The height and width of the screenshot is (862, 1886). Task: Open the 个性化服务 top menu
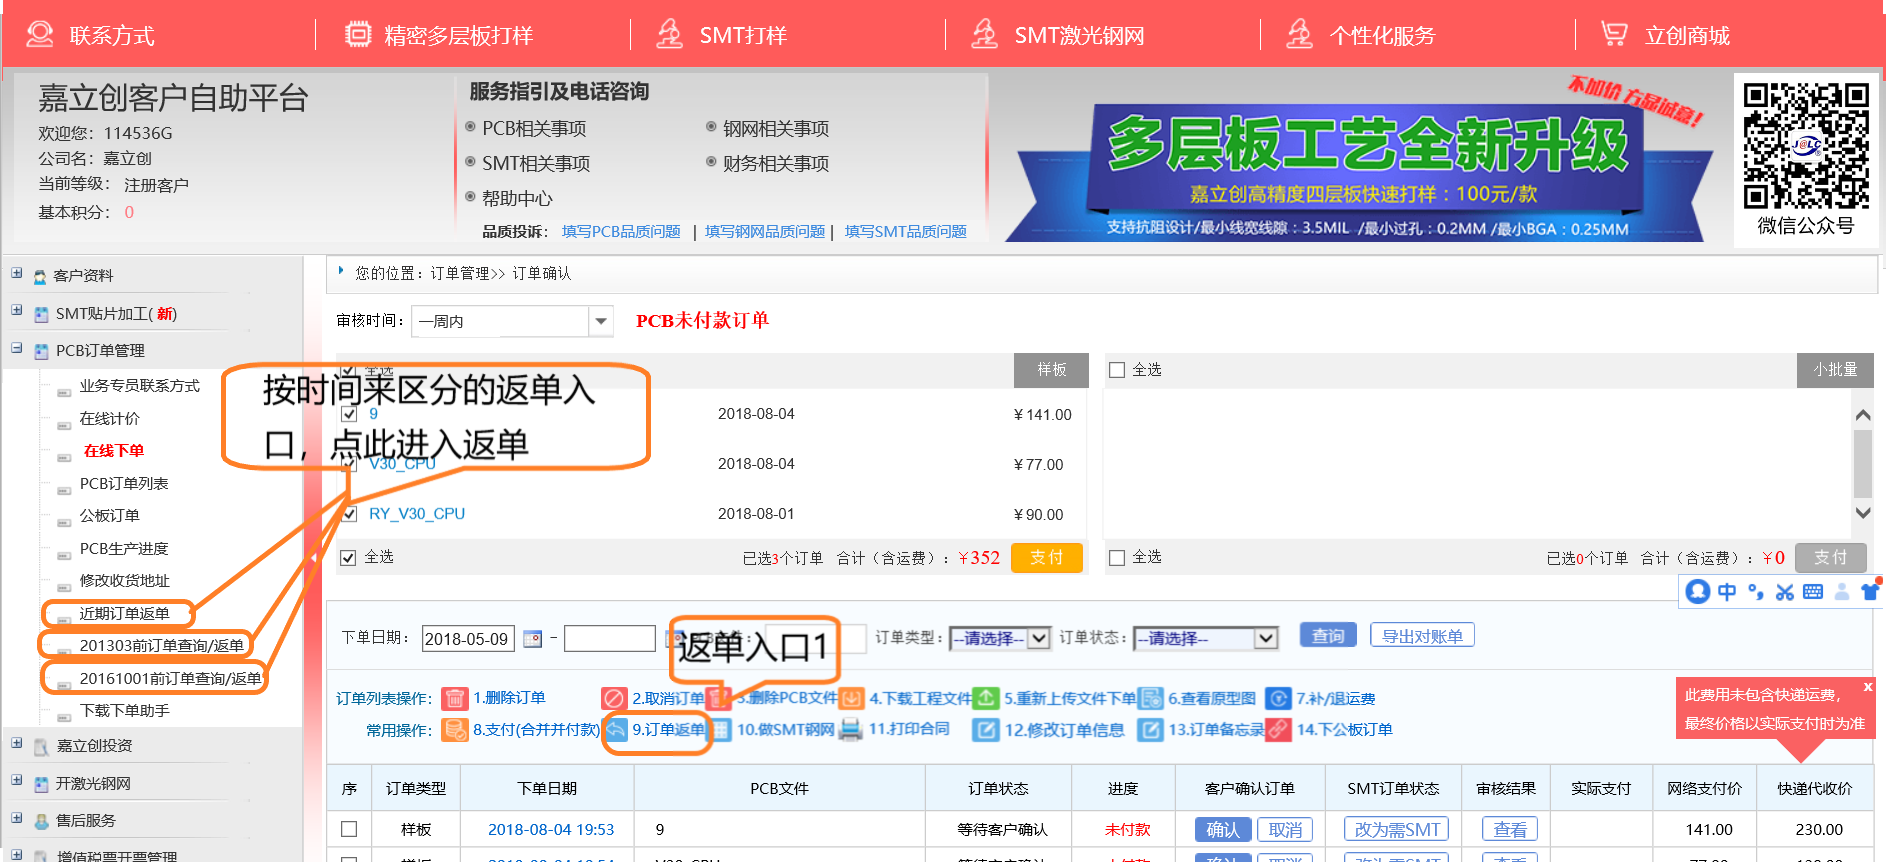(x=1382, y=36)
